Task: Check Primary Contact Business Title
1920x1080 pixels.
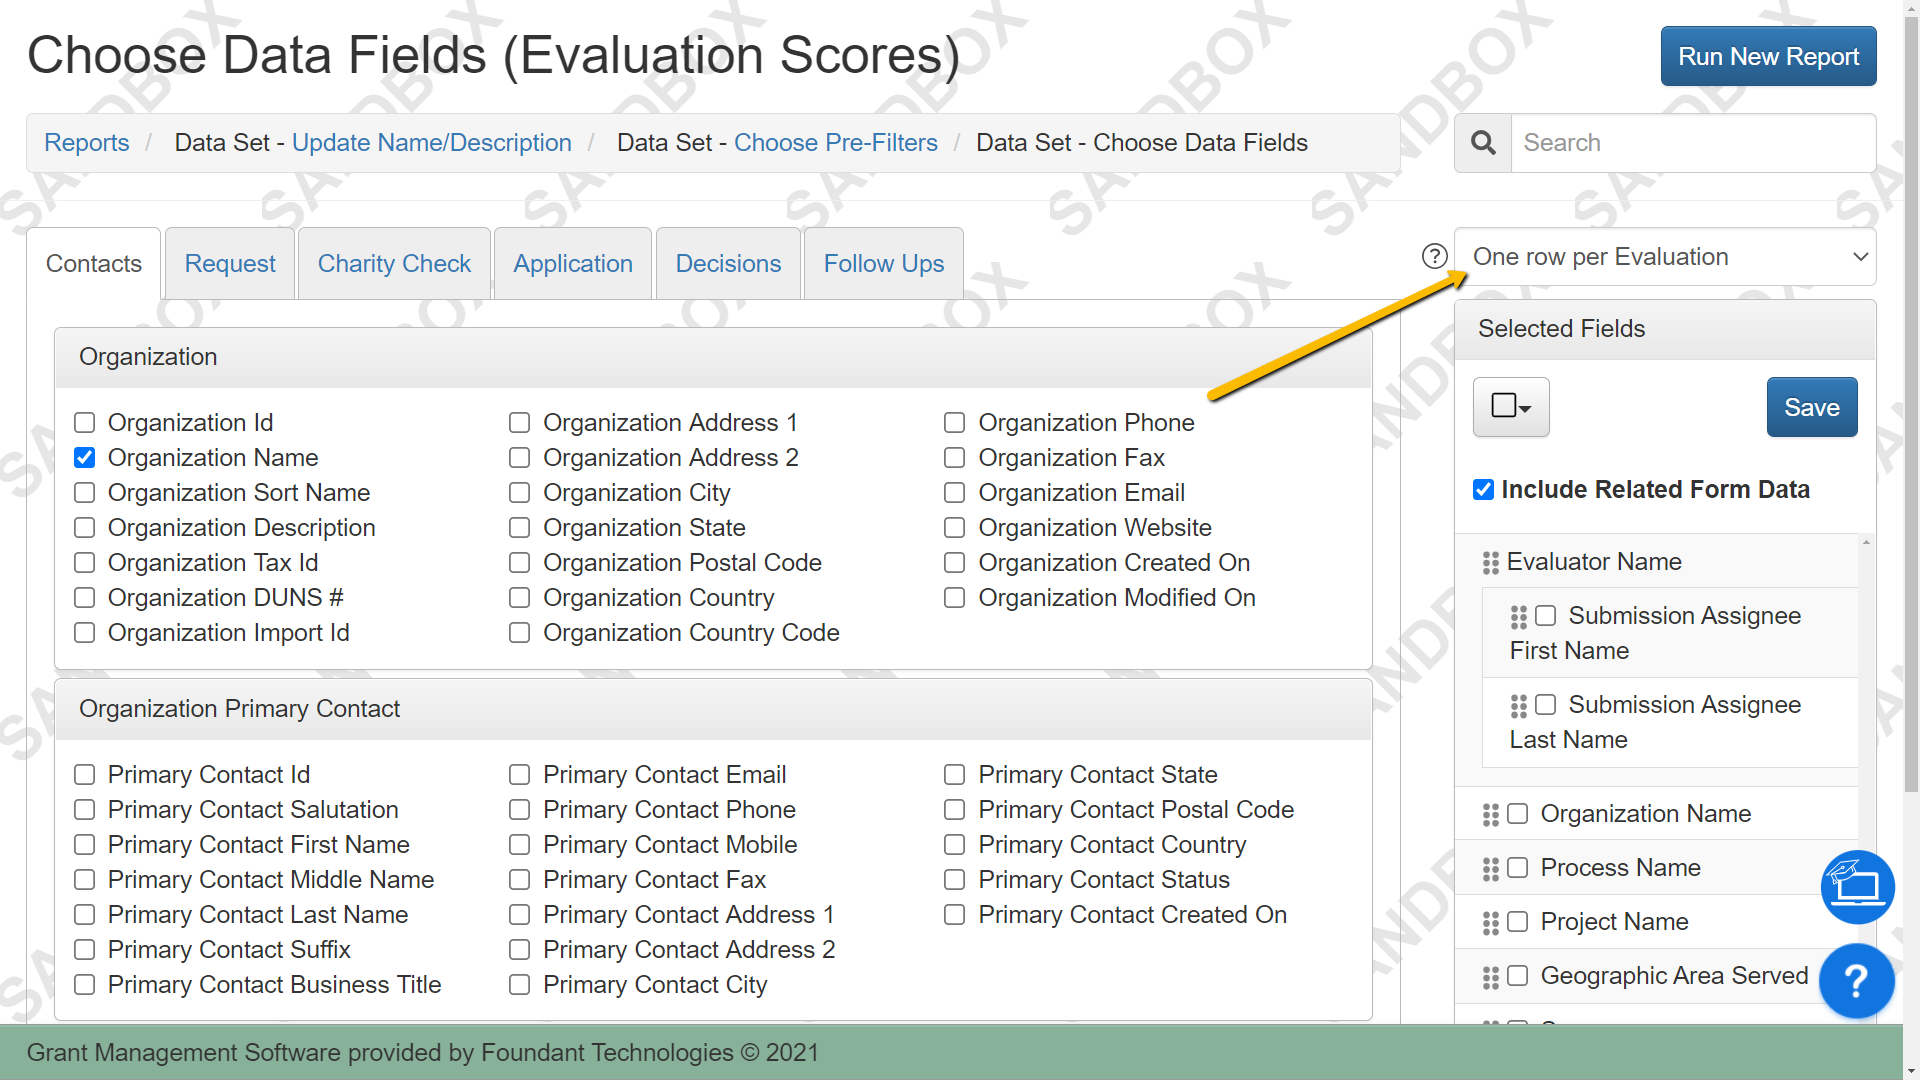Action: click(x=85, y=985)
